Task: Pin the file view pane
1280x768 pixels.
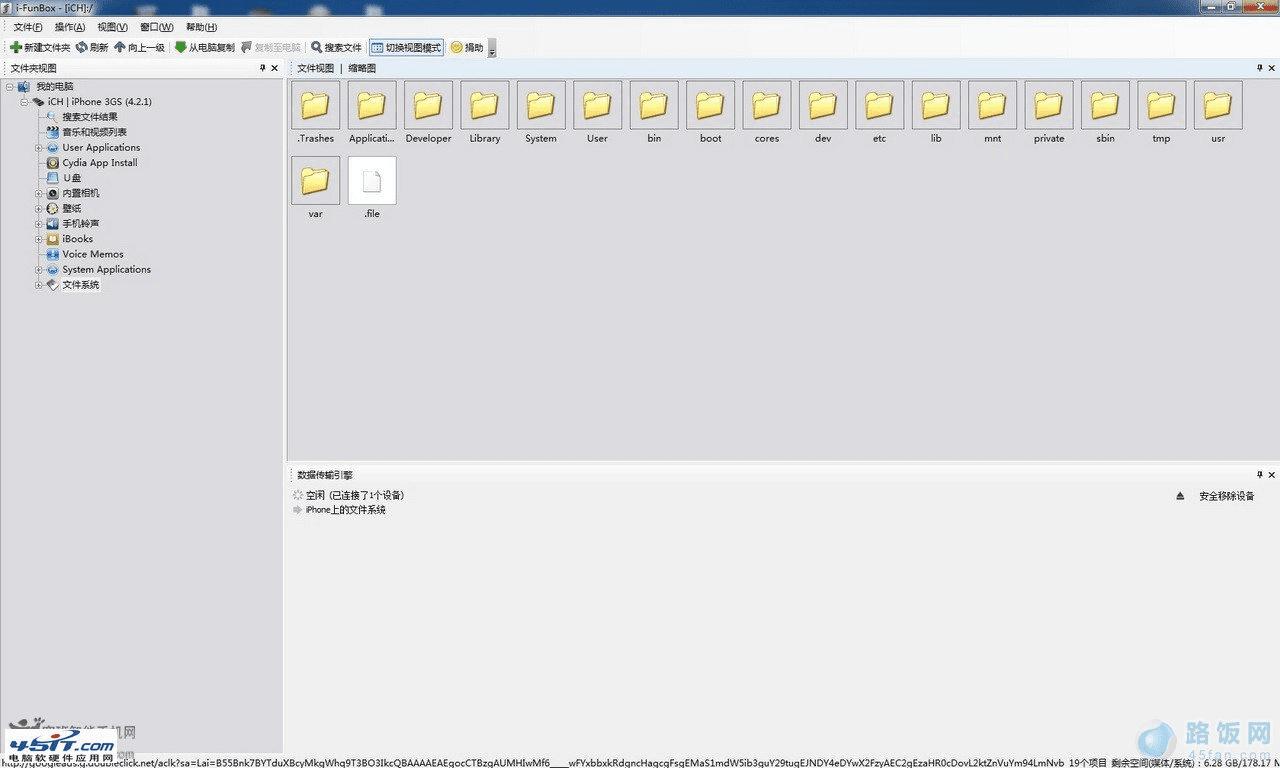Action: pos(1259,68)
